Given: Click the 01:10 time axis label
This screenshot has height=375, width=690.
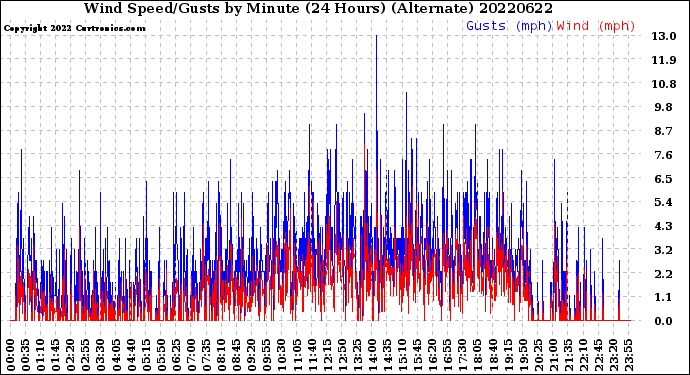Looking at the screenshot, I should pyautogui.click(x=41, y=355).
